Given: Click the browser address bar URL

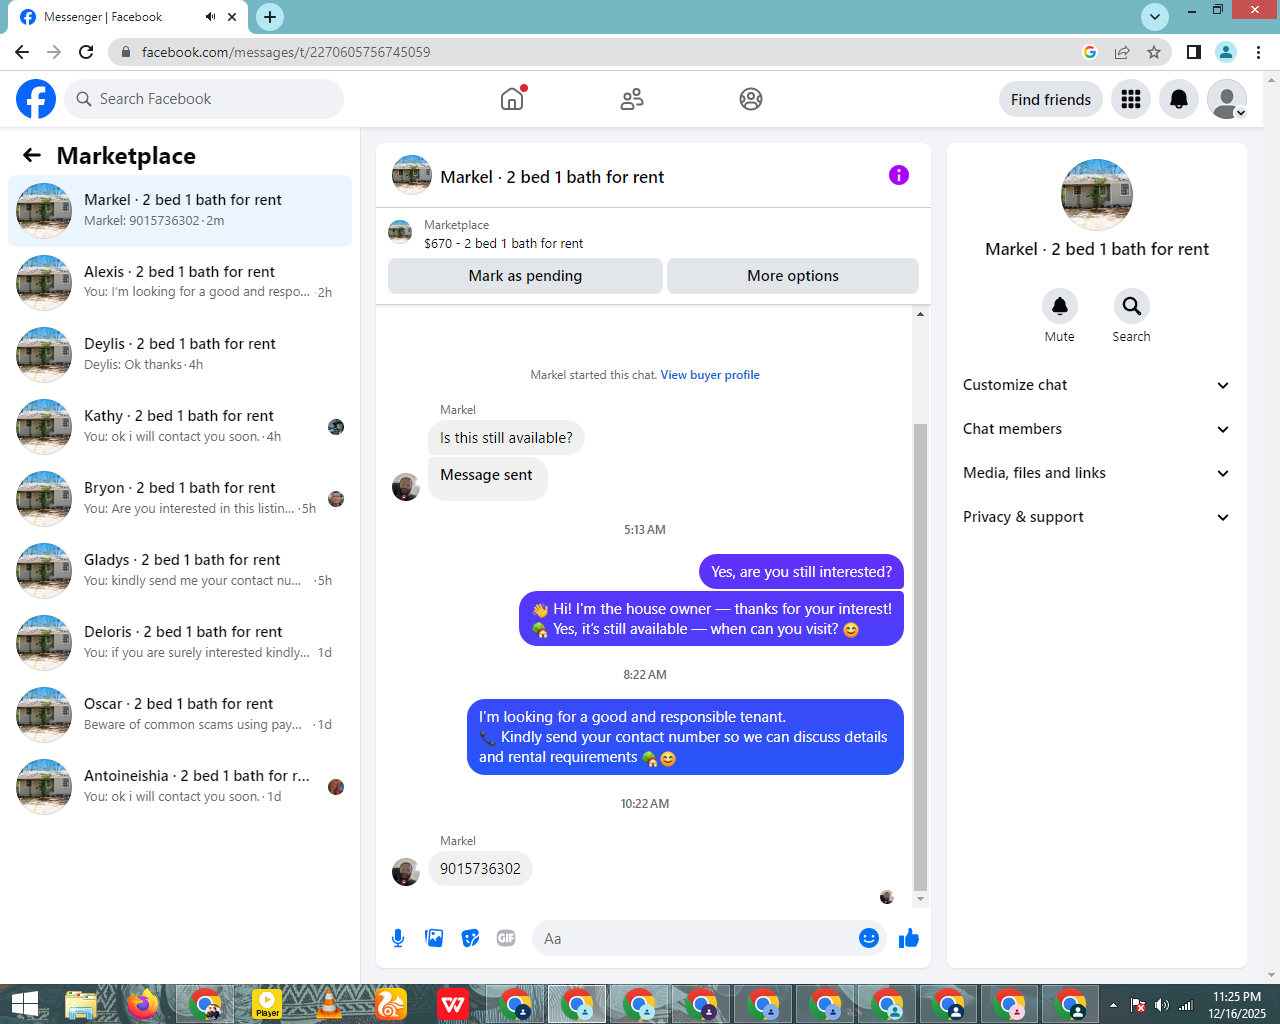Looking at the screenshot, I should click(286, 52).
